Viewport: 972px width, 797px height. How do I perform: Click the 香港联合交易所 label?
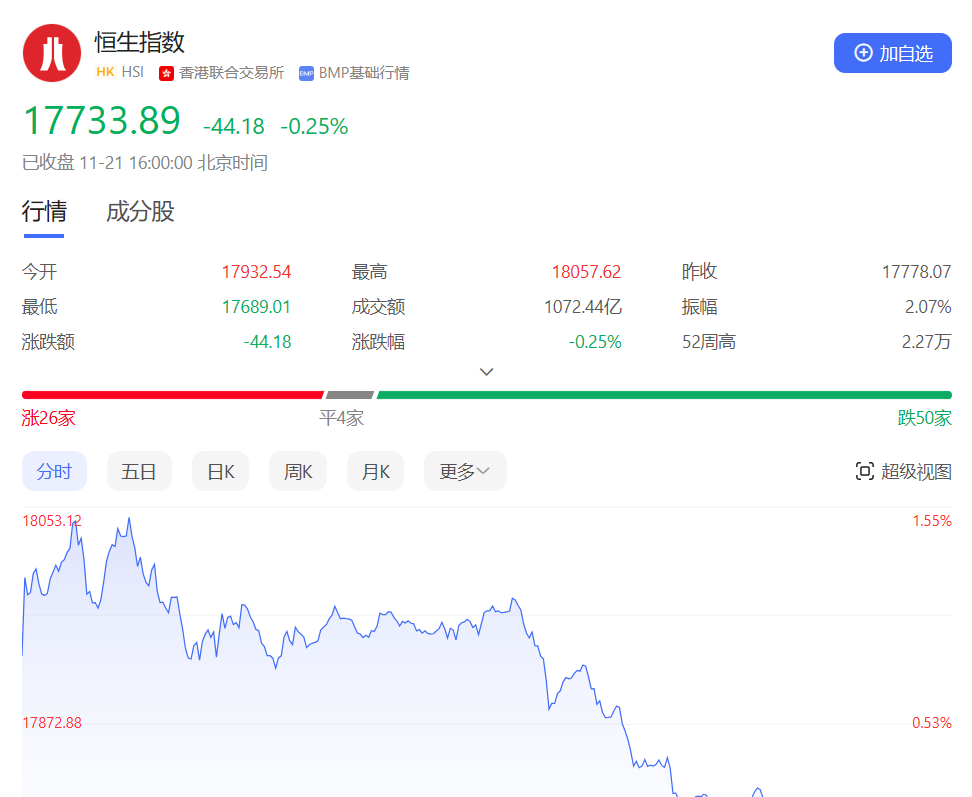pyautogui.click(x=231, y=73)
